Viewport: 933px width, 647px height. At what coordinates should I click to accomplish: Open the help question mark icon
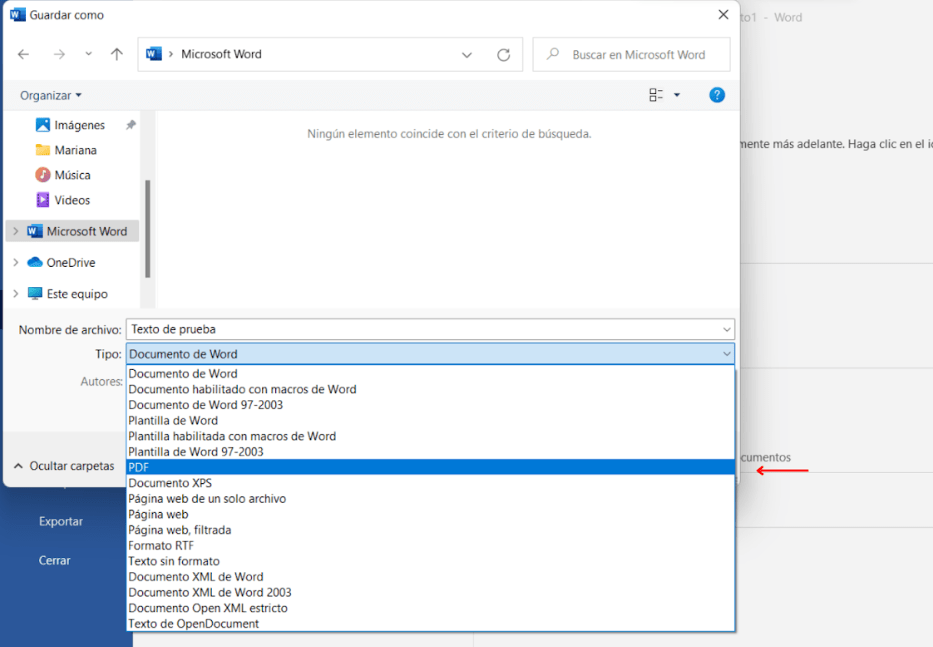tap(716, 95)
